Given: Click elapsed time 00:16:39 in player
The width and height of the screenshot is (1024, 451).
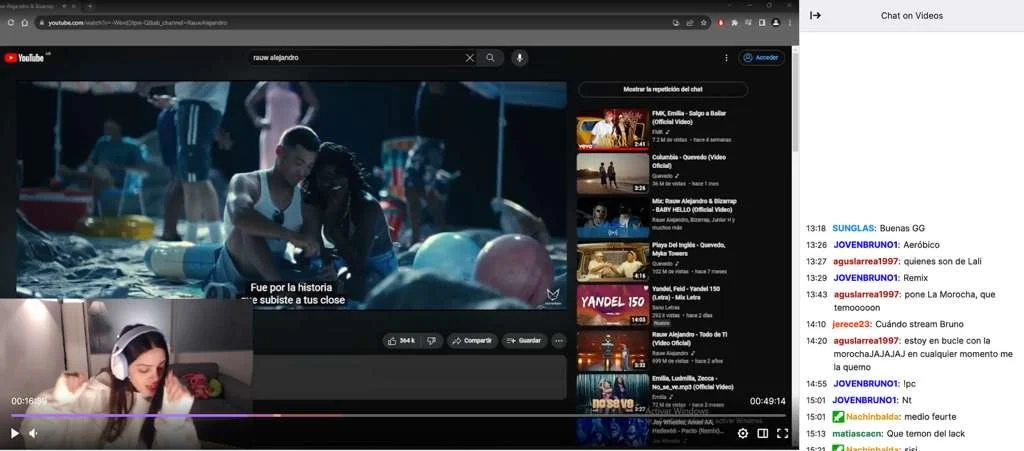Looking at the screenshot, I should click(29, 401).
